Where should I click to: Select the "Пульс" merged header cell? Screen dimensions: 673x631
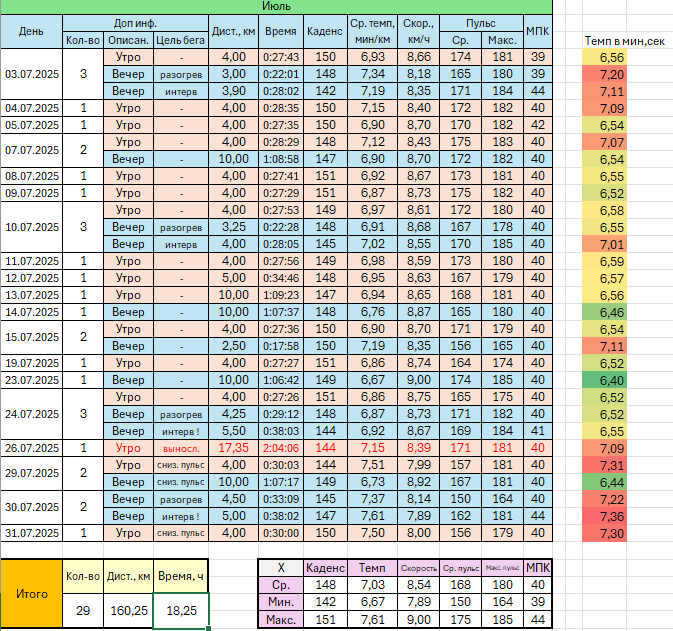(479, 22)
